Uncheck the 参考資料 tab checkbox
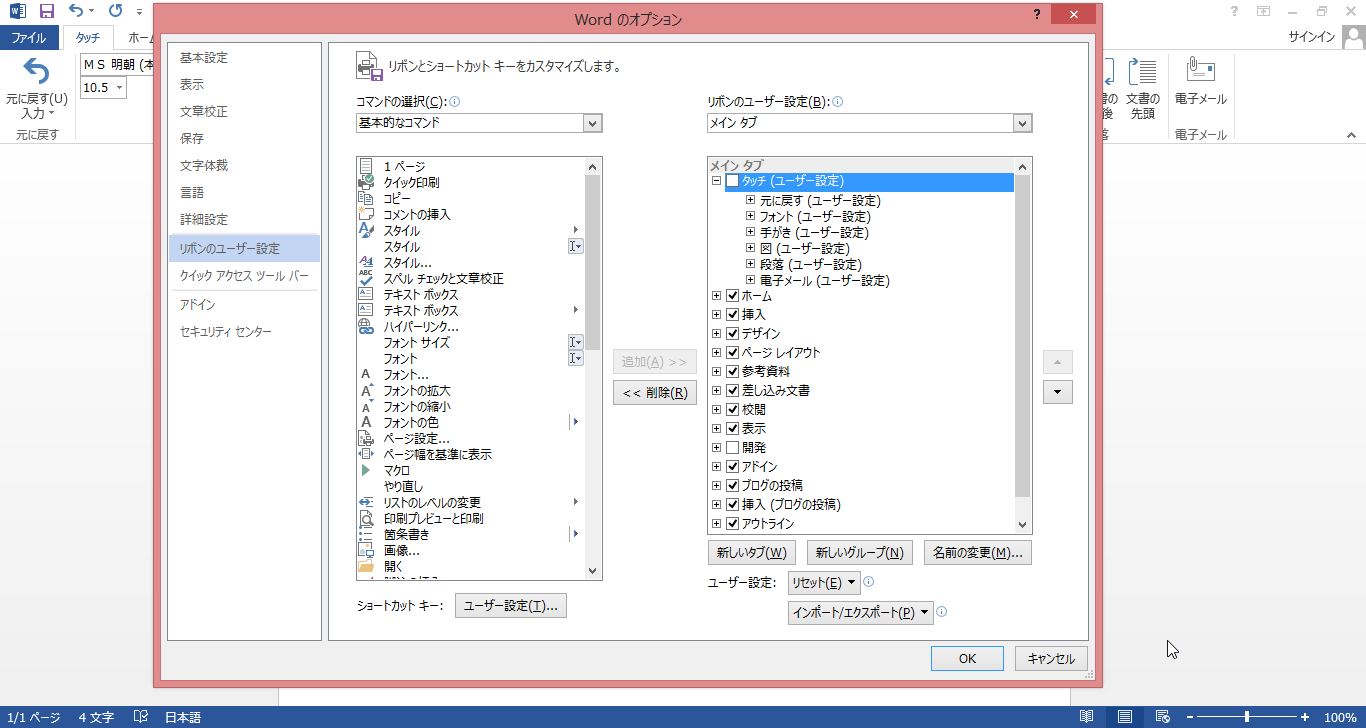1366x728 pixels. [x=732, y=372]
